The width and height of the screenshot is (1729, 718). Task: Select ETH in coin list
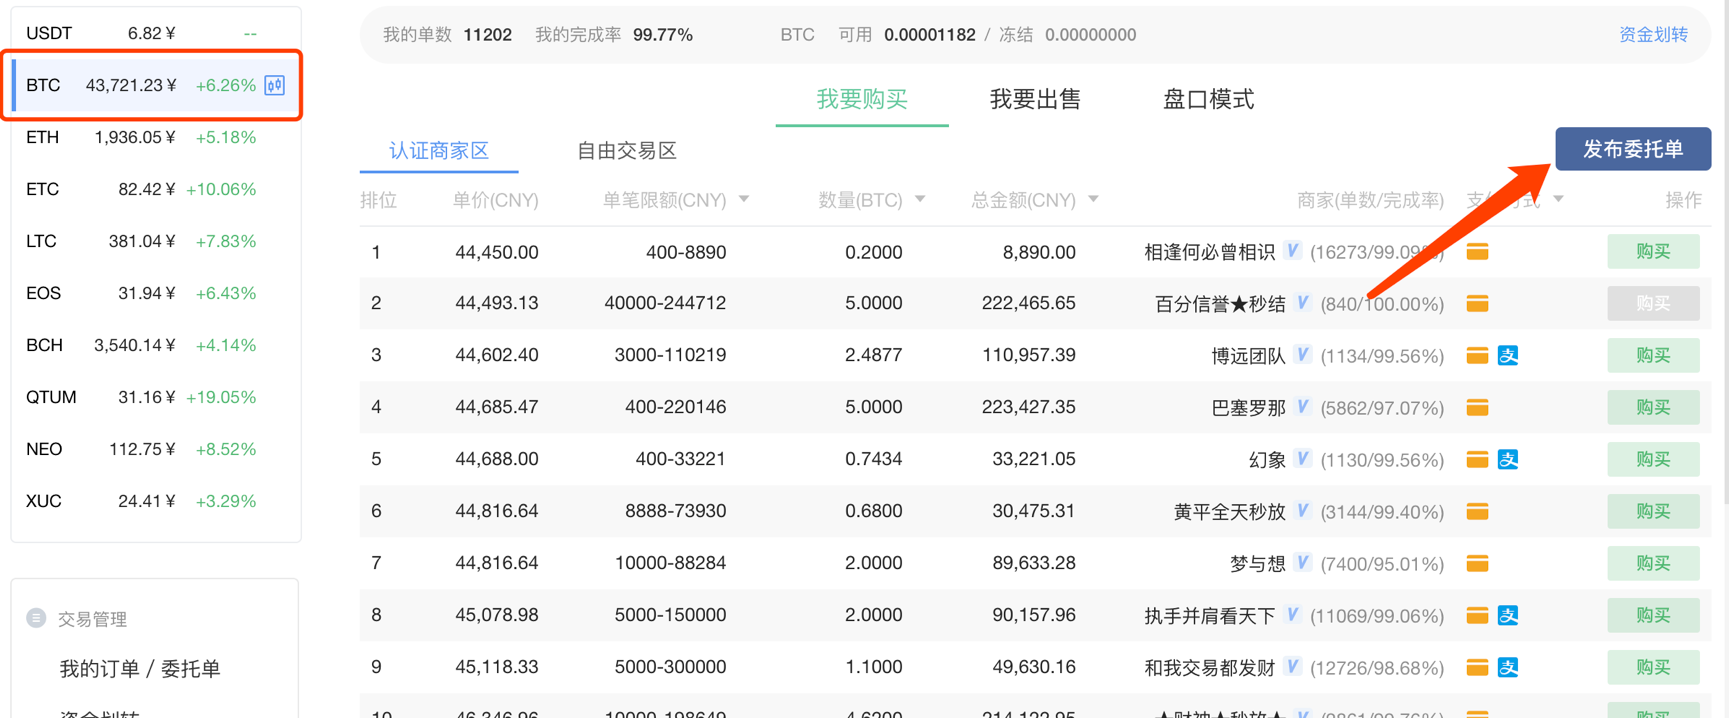click(155, 137)
